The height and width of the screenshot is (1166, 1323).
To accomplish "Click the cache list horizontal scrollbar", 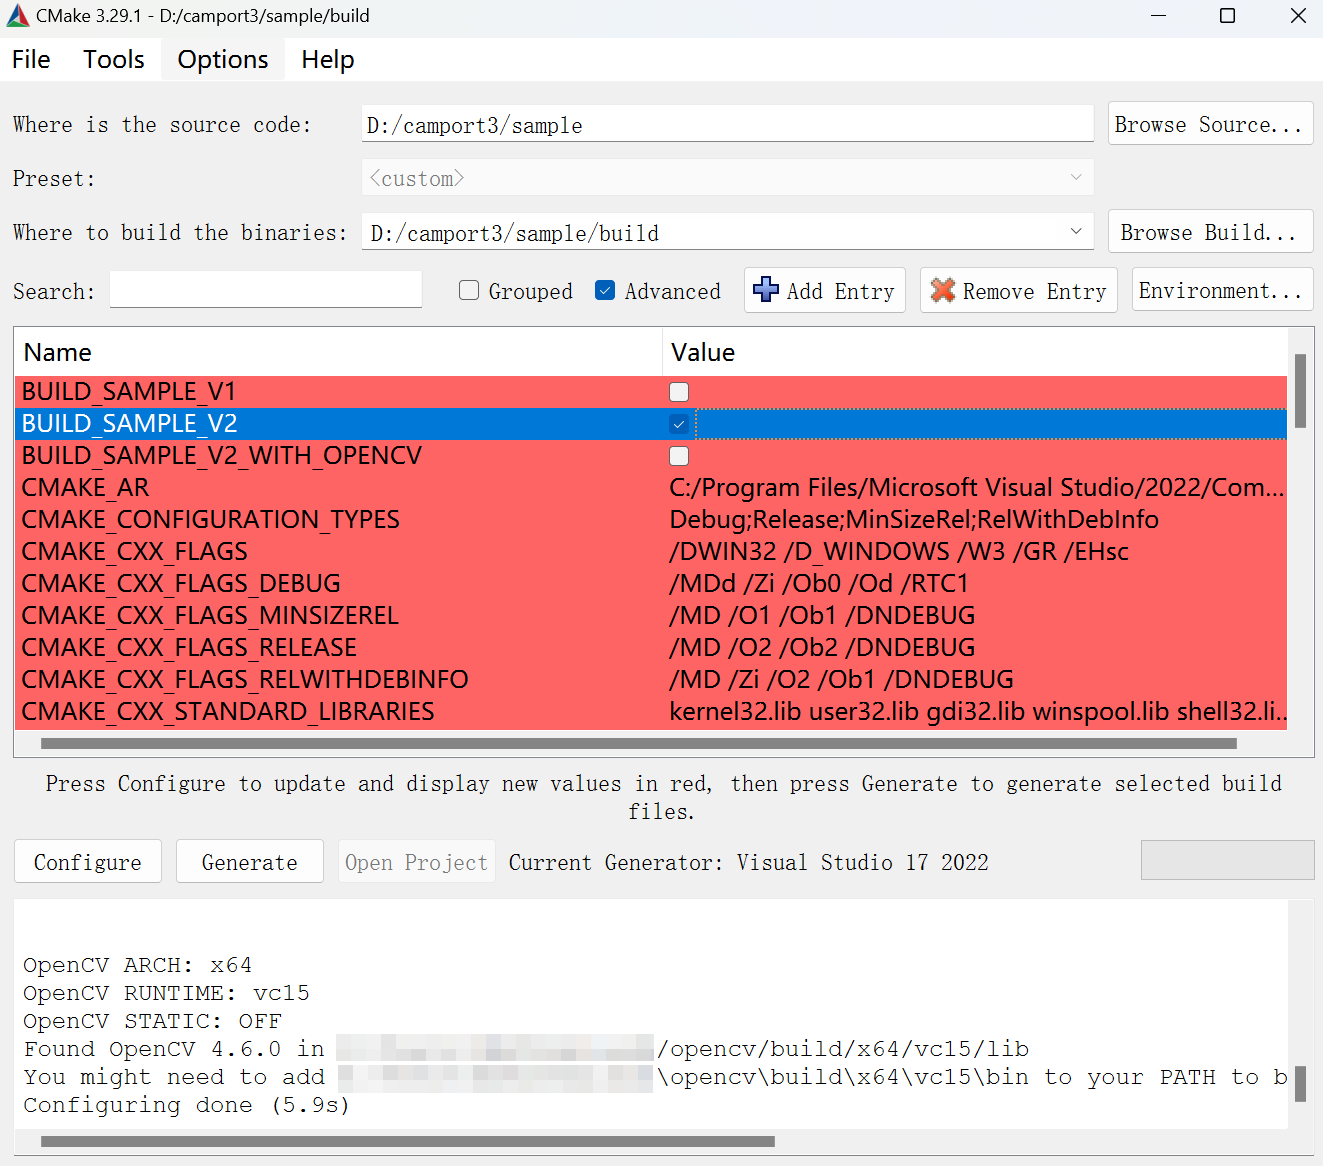I will click(639, 743).
